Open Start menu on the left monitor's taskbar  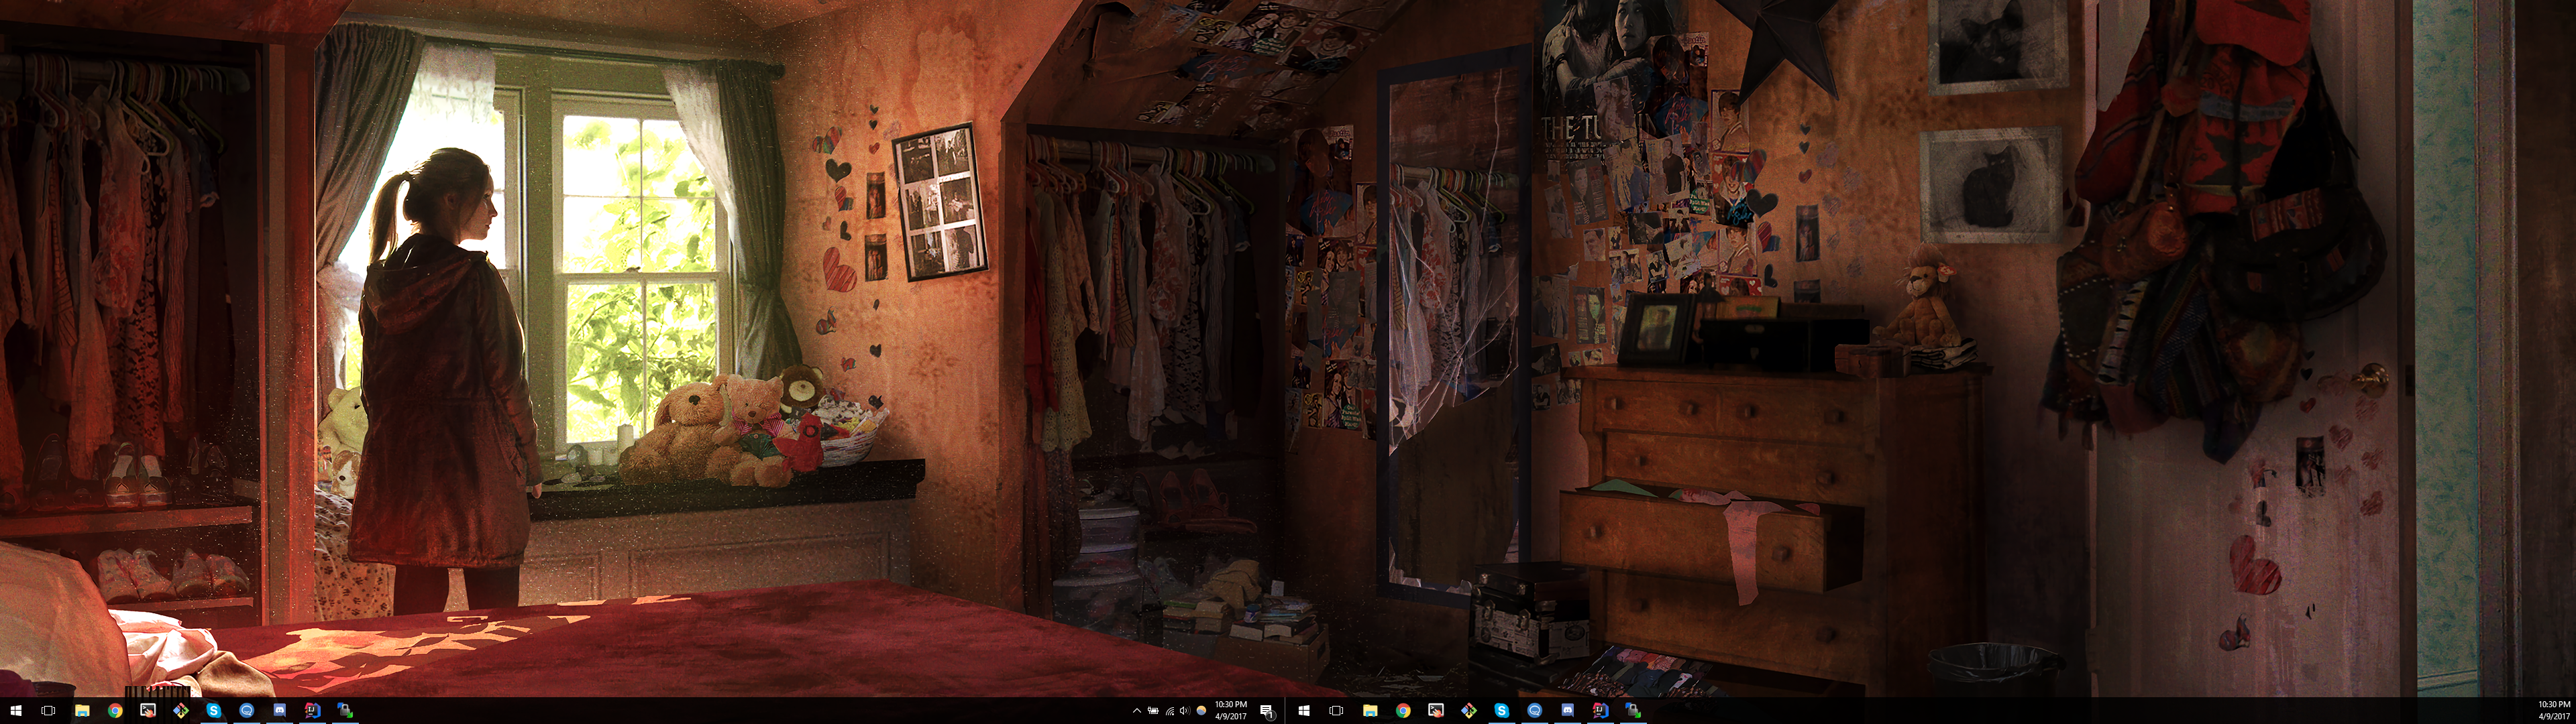coord(16,711)
